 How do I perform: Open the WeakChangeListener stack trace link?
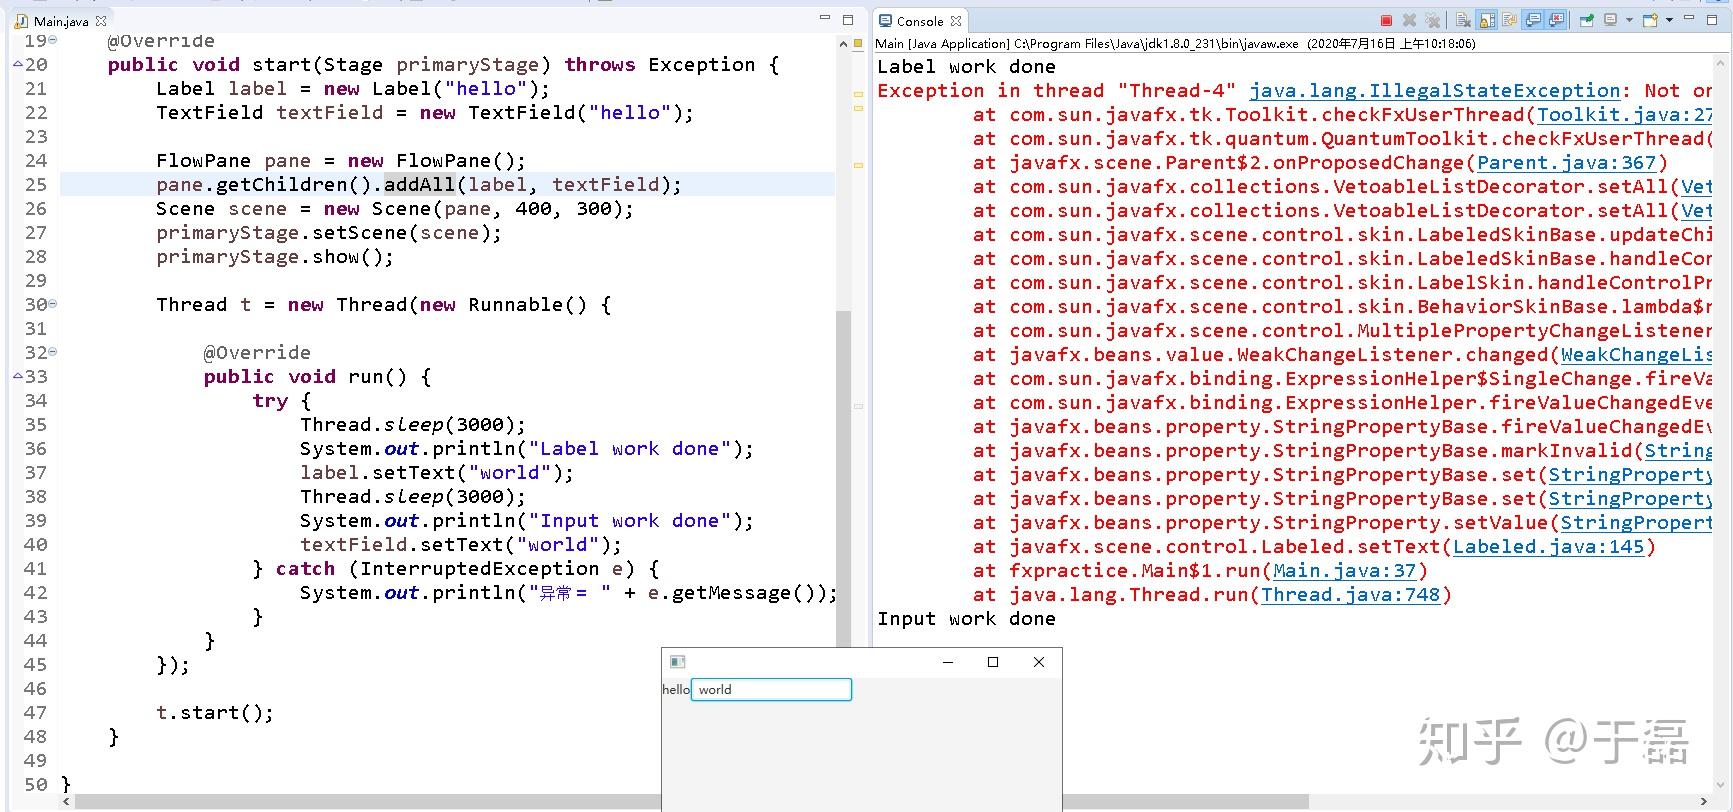(x=1636, y=355)
